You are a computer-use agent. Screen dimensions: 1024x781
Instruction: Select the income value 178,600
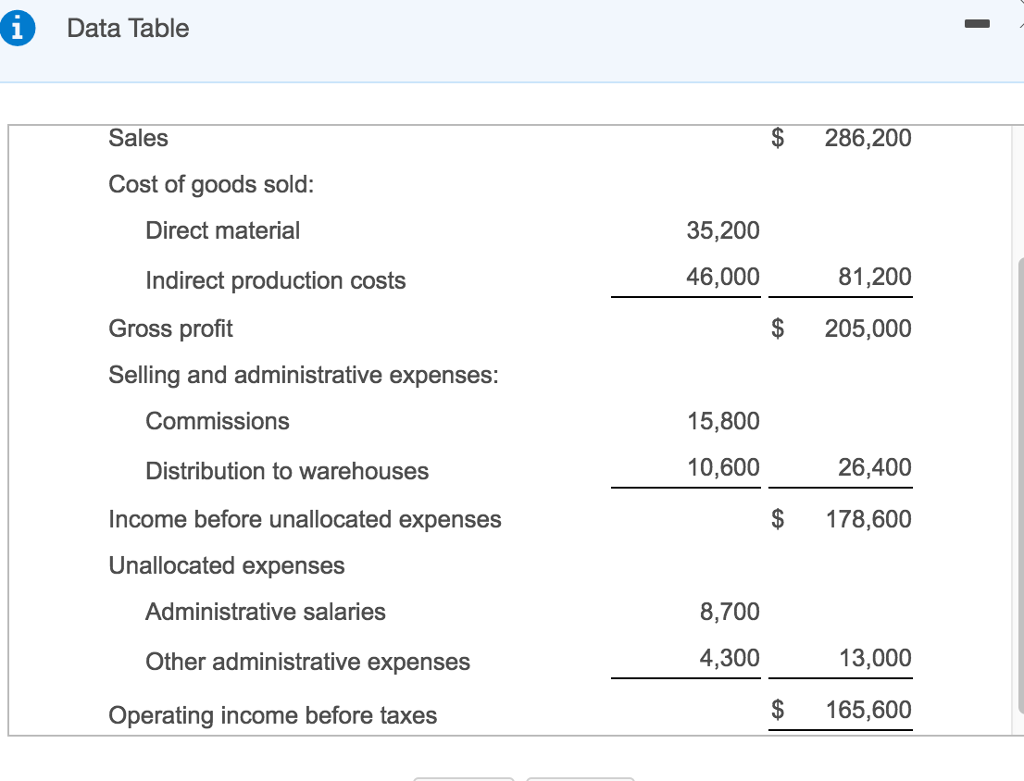[x=869, y=519]
